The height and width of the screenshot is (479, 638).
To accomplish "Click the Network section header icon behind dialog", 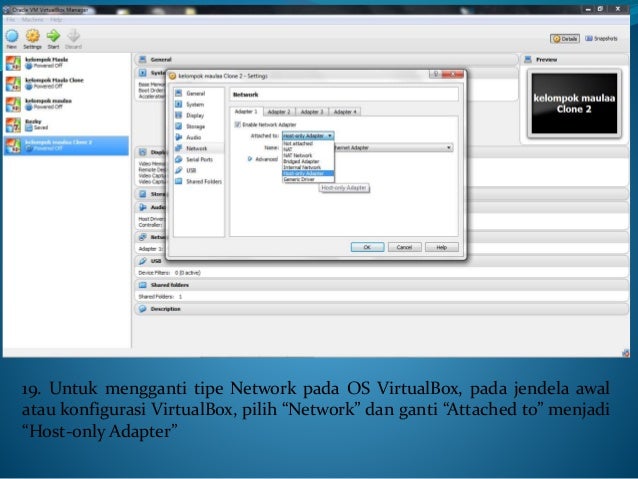I will tap(142, 237).
